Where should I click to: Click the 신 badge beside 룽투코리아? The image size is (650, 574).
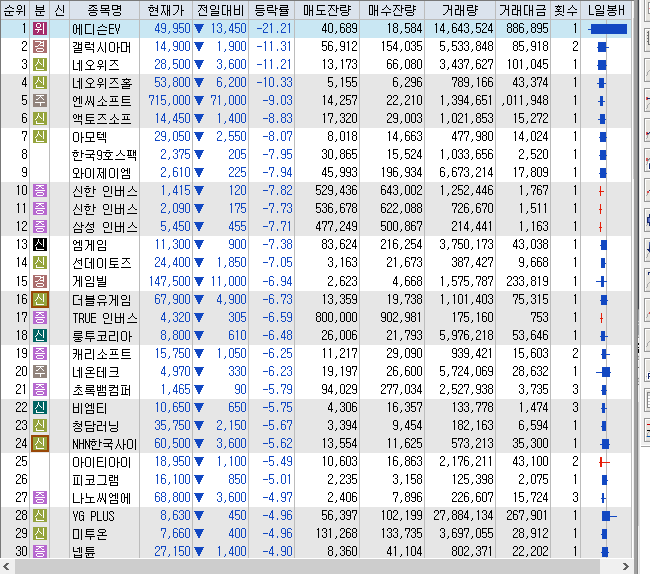point(40,335)
